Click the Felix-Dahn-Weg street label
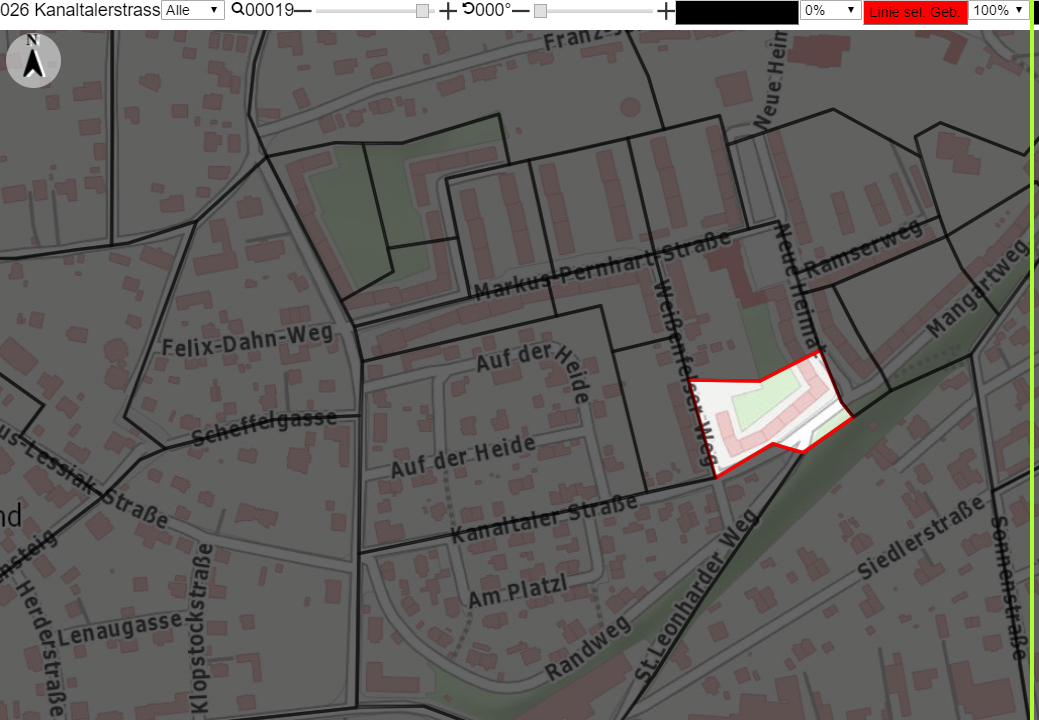1039x720 pixels. [248, 339]
